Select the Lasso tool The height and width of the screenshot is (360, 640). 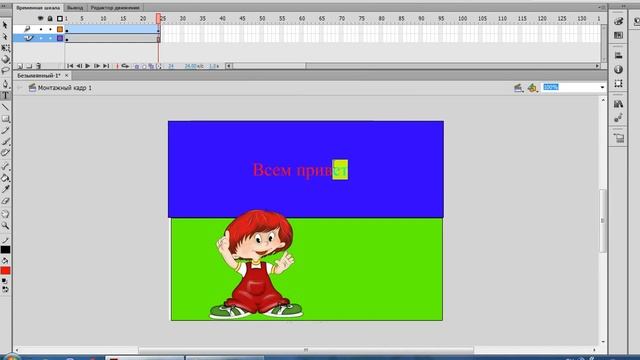(x=5, y=71)
